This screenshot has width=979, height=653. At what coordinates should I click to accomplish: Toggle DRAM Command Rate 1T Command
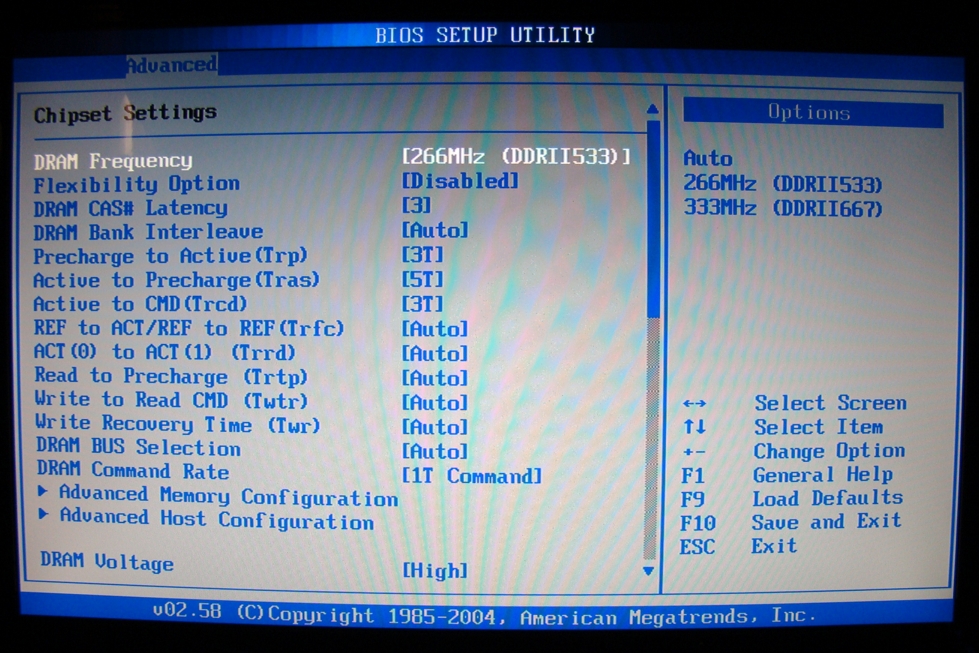coord(471,476)
